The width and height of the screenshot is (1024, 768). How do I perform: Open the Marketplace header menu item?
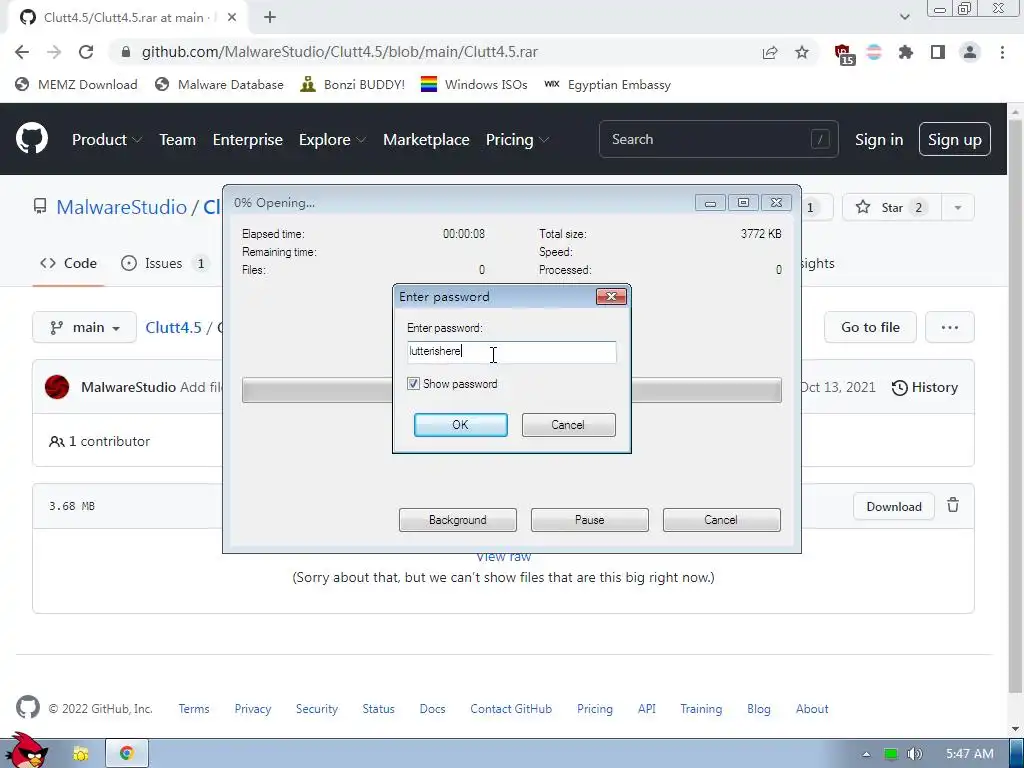click(x=426, y=139)
